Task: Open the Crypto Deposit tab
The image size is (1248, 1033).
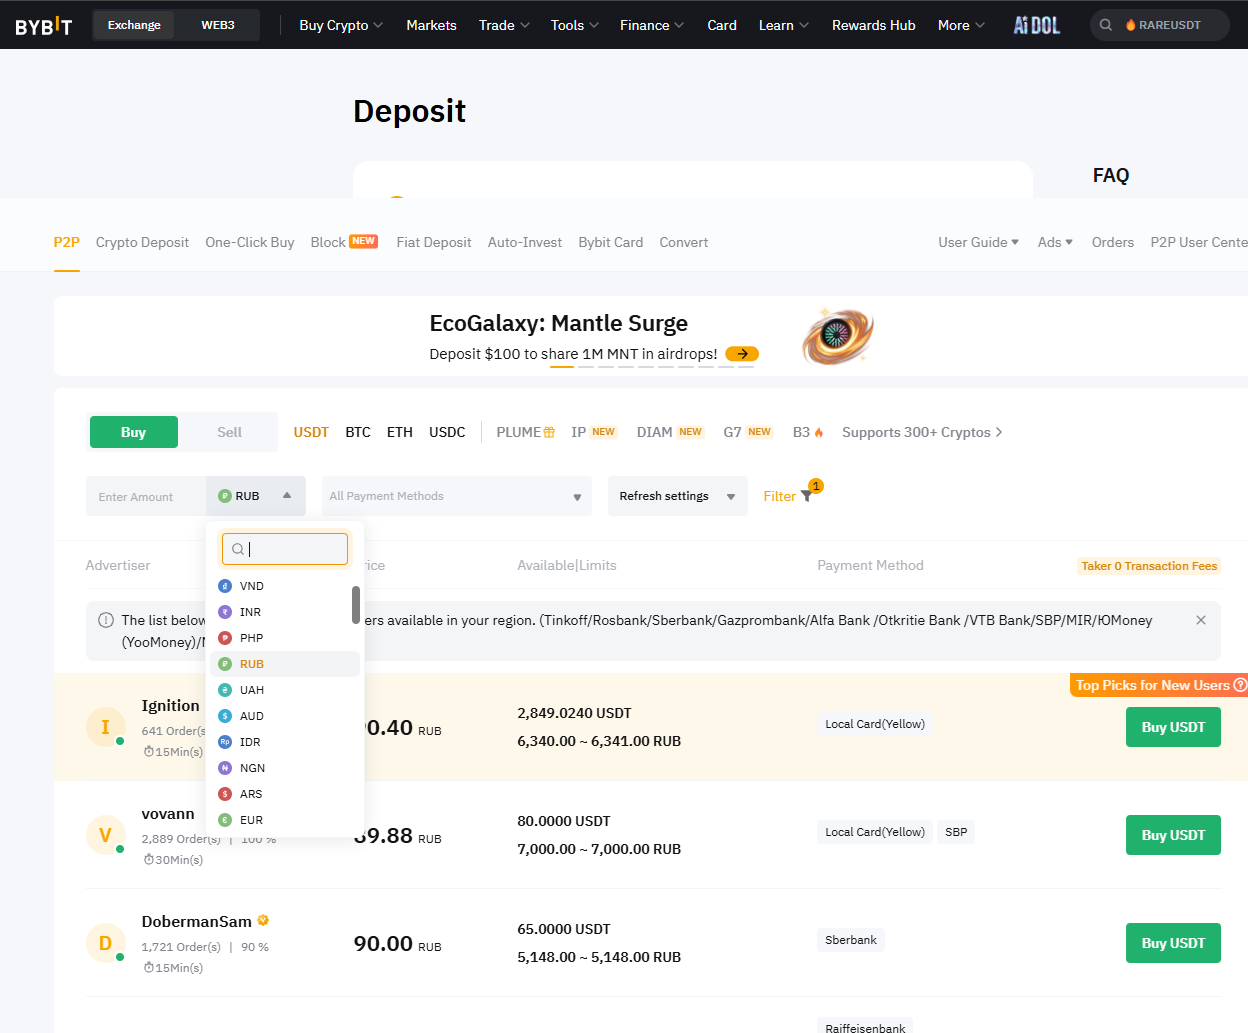Action: pyautogui.click(x=142, y=242)
